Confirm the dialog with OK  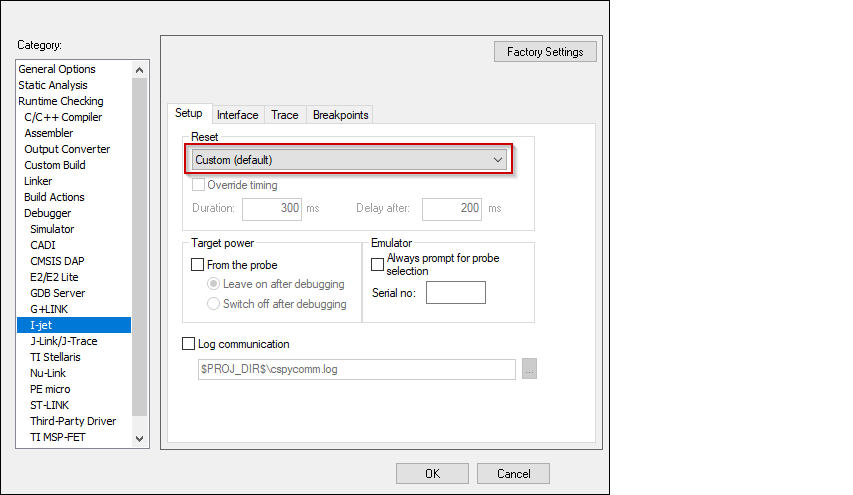432,474
